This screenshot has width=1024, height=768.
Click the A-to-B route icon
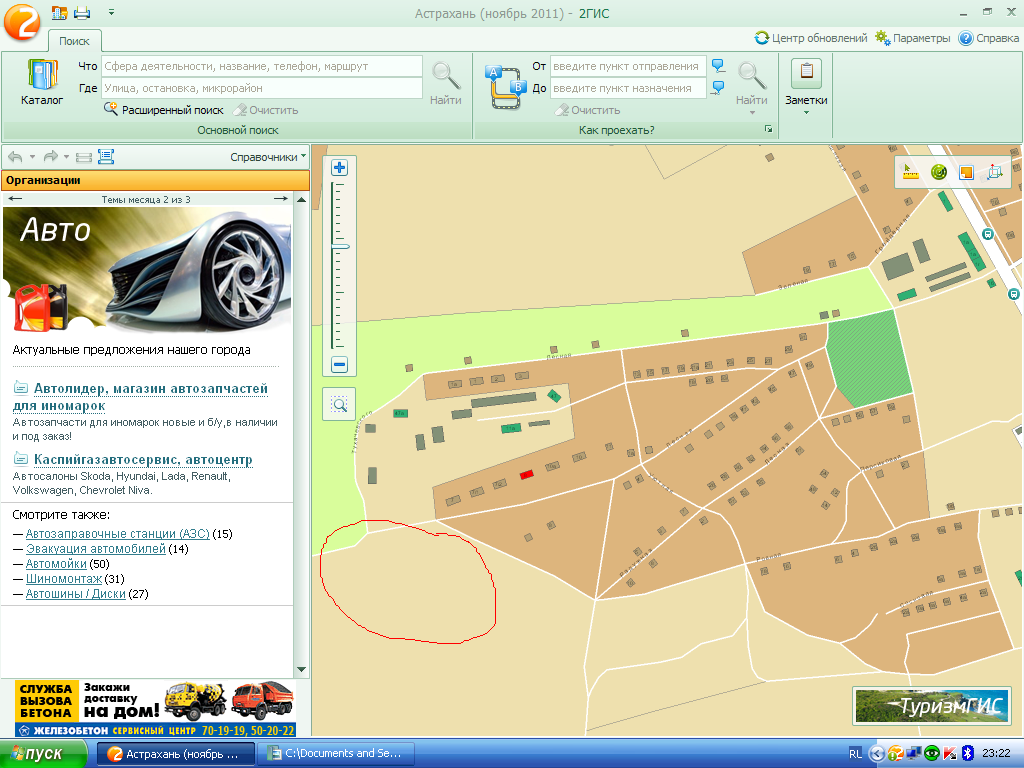pyautogui.click(x=505, y=87)
